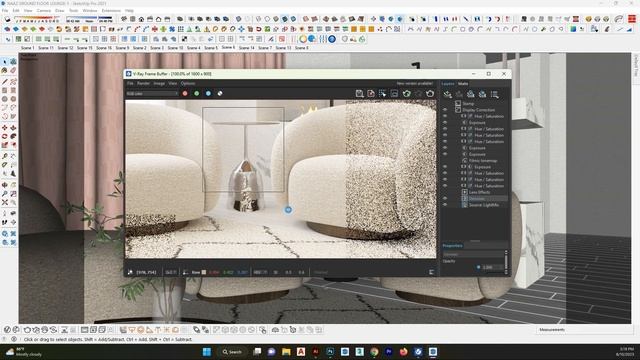This screenshot has height=360, width=640.
Task: Toggle the green channel in V-Ray Frame Buffer
Action: pos(197,93)
